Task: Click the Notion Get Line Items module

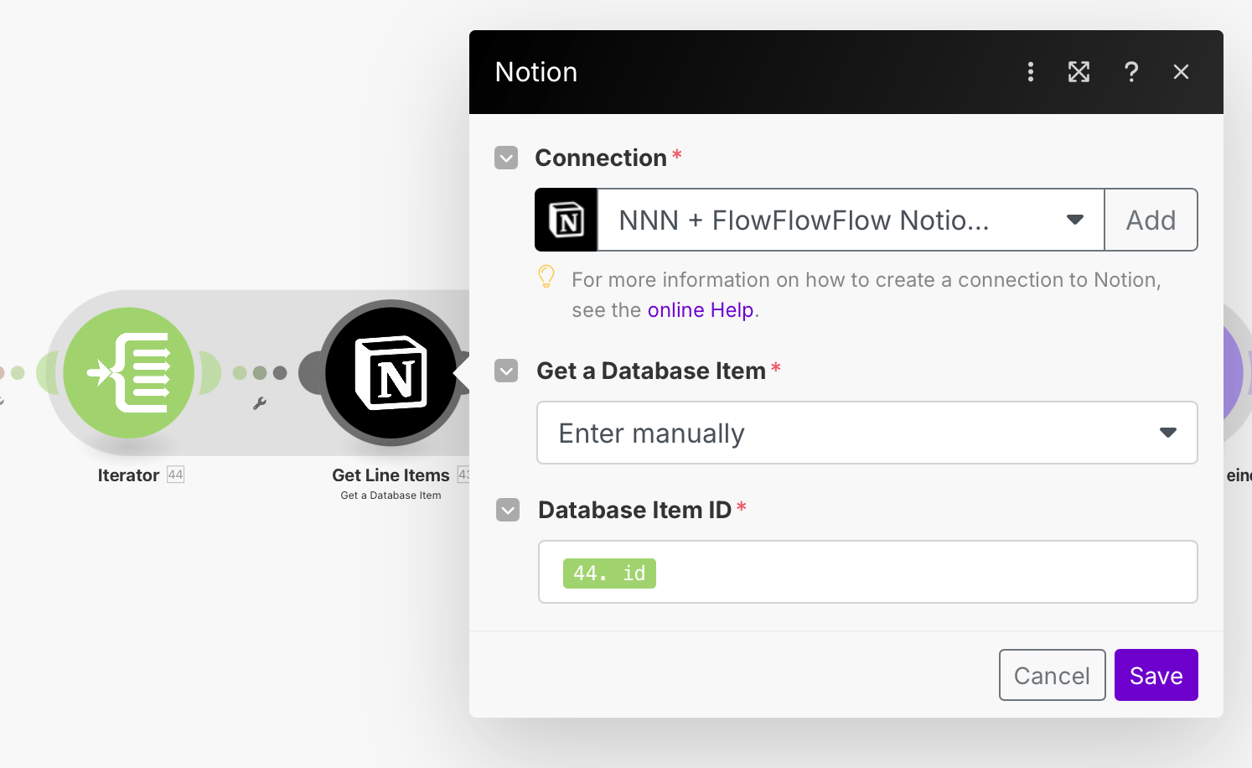Action: click(x=390, y=373)
